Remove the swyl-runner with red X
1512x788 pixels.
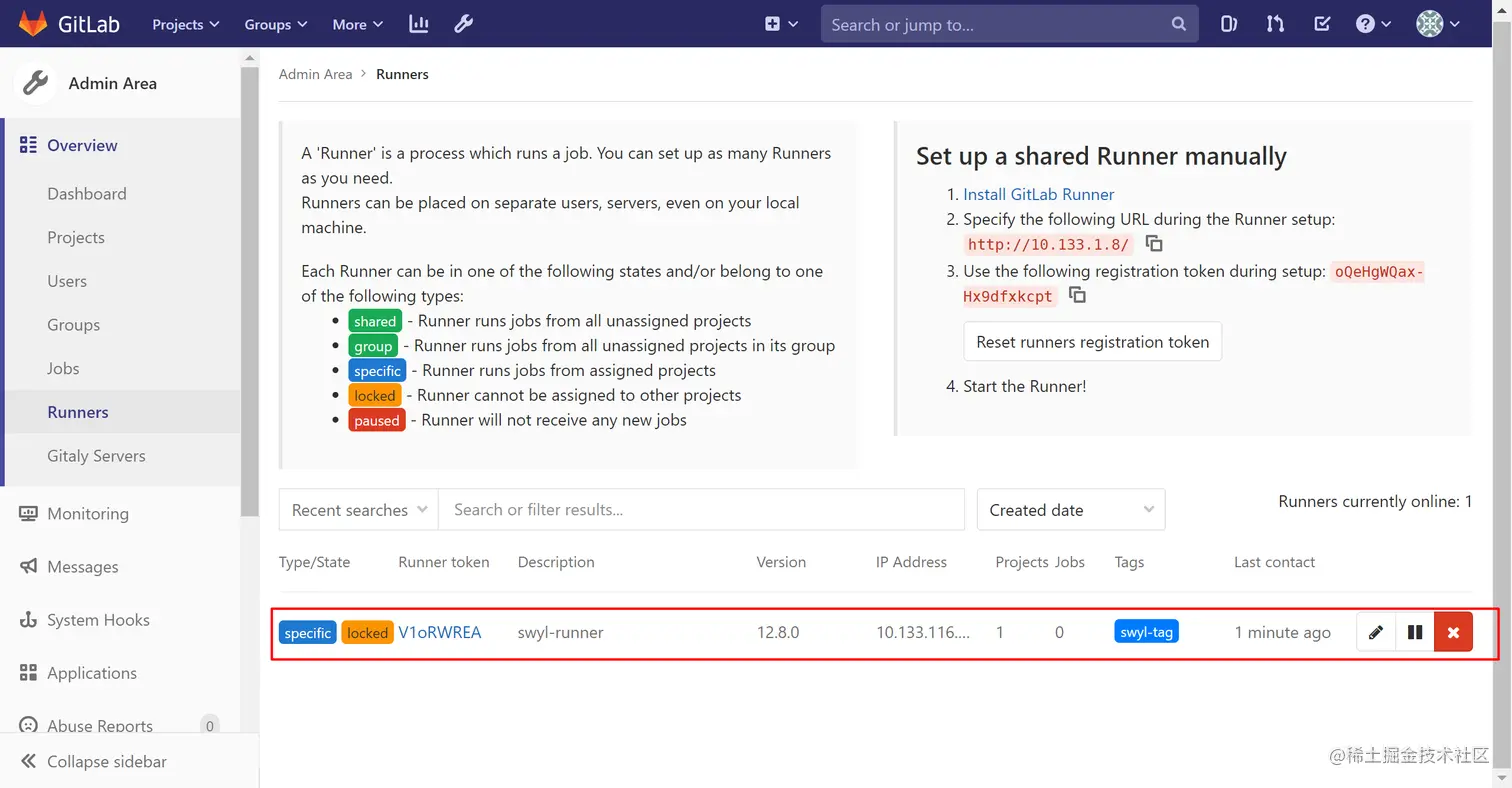point(1453,632)
